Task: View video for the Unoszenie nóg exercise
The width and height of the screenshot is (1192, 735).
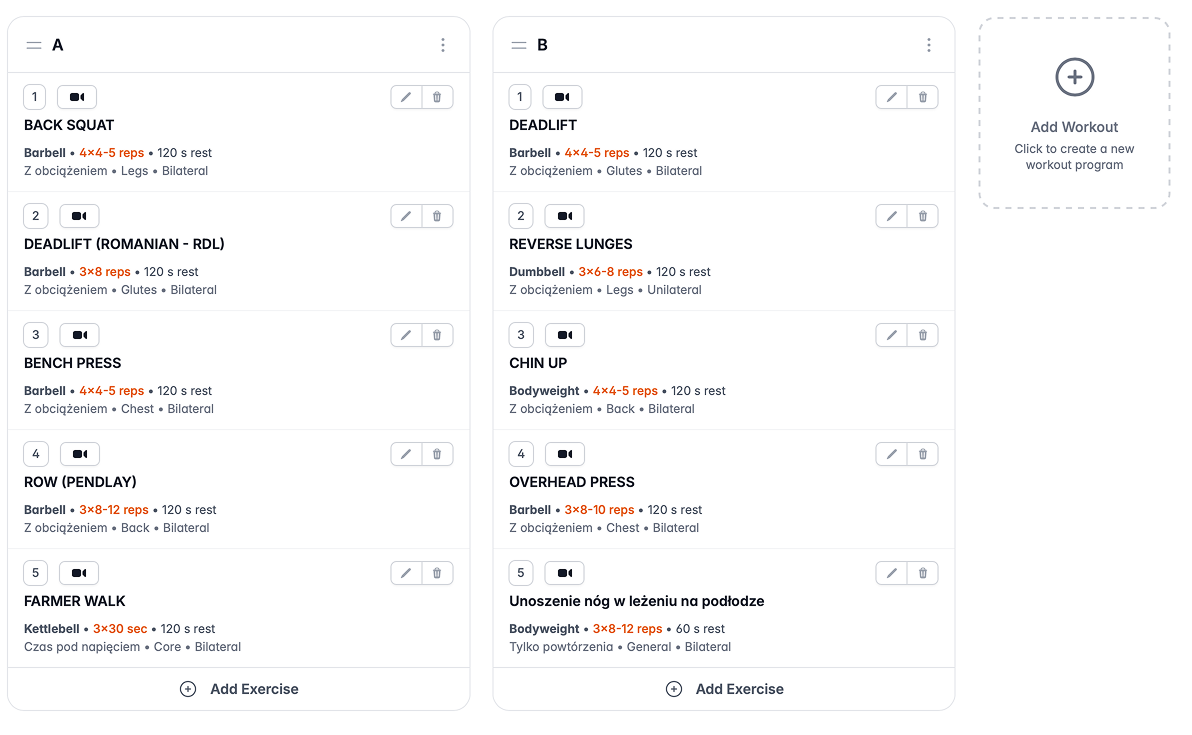Action: coord(564,573)
